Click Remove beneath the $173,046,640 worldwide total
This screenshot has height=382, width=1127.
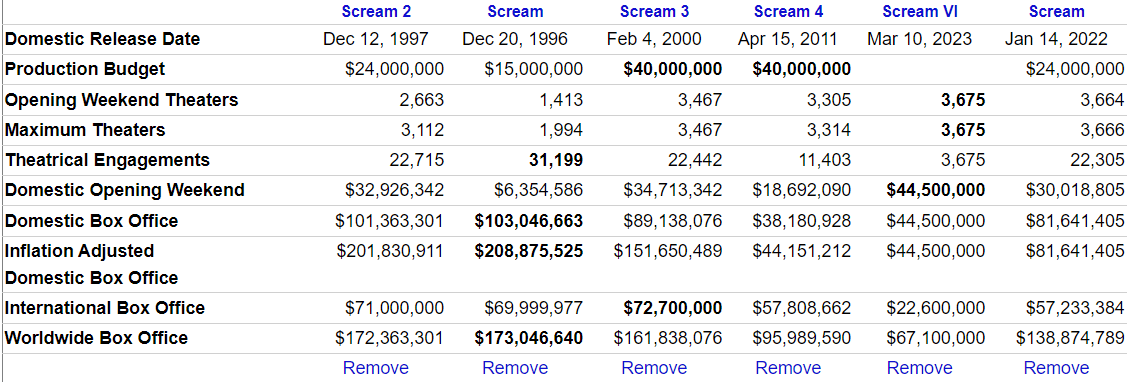(x=515, y=368)
